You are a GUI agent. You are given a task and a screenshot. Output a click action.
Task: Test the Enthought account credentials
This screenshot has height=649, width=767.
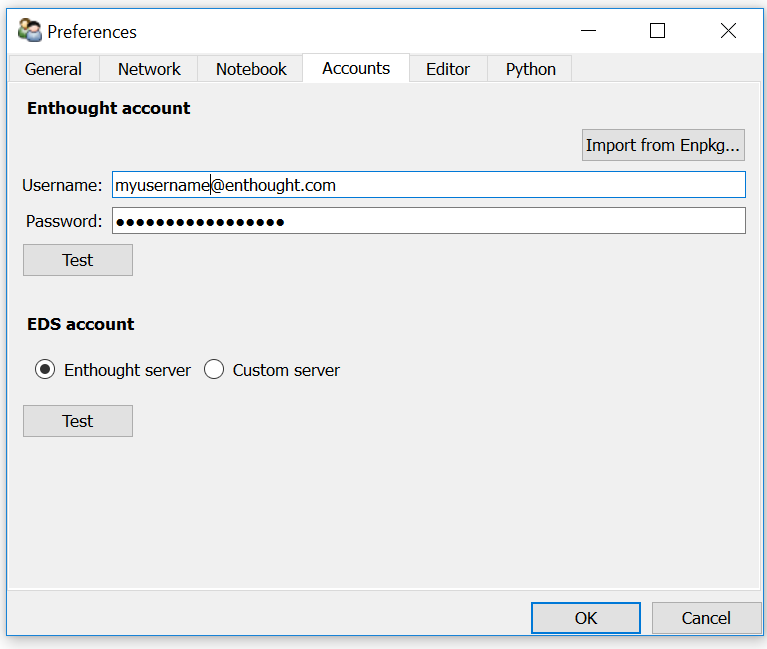[x=78, y=260]
